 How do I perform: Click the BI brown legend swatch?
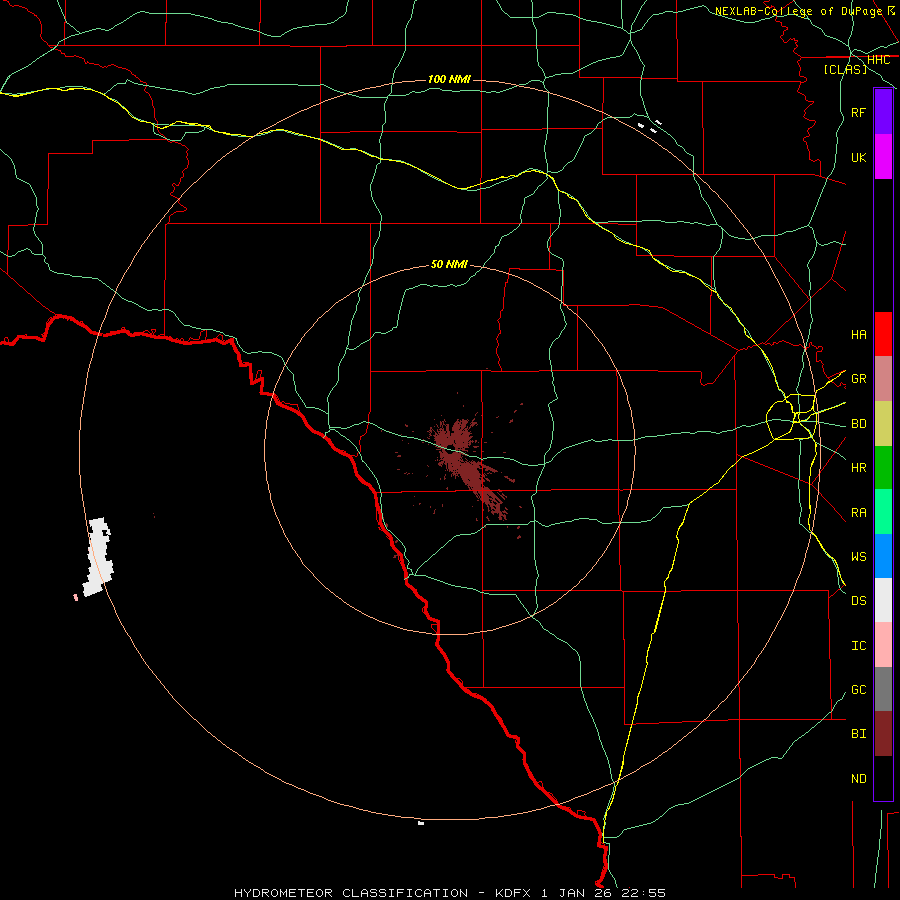(883, 734)
